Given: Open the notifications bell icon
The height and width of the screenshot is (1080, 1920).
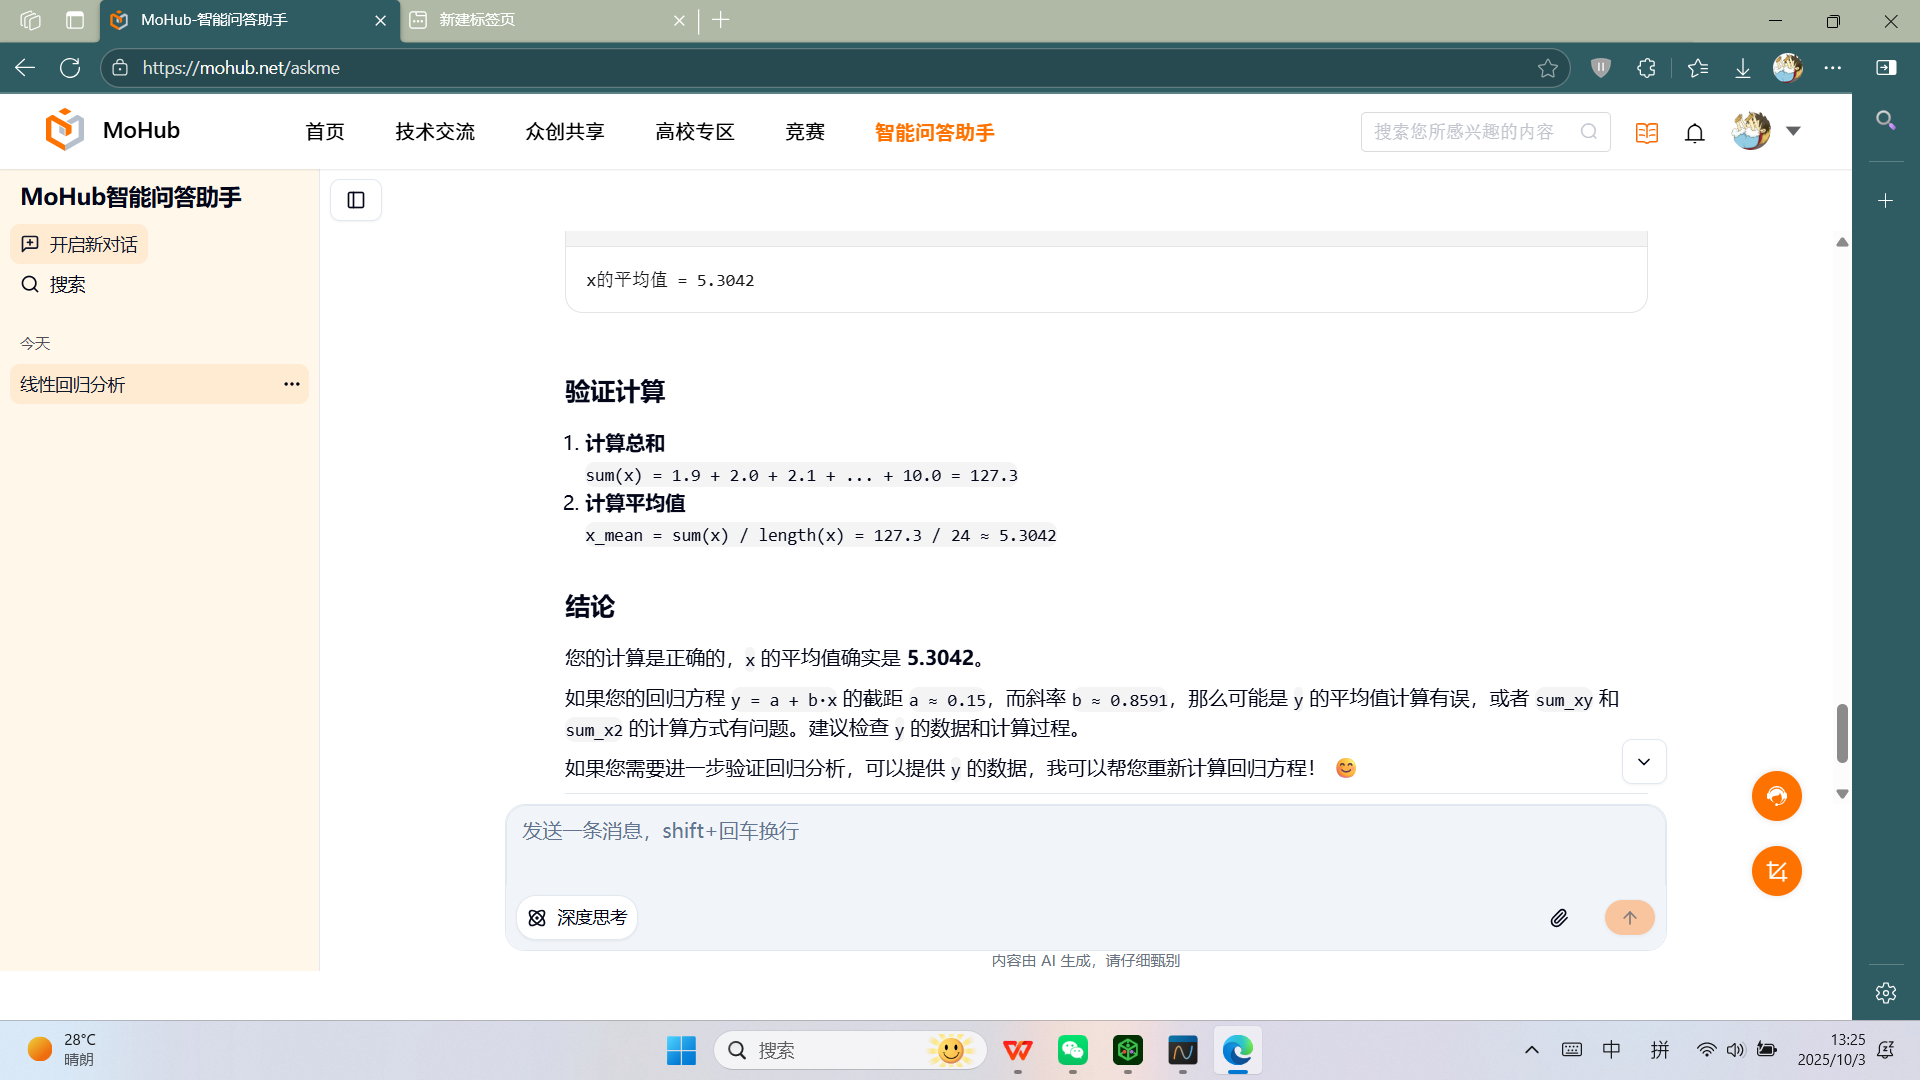Looking at the screenshot, I should 1695,132.
